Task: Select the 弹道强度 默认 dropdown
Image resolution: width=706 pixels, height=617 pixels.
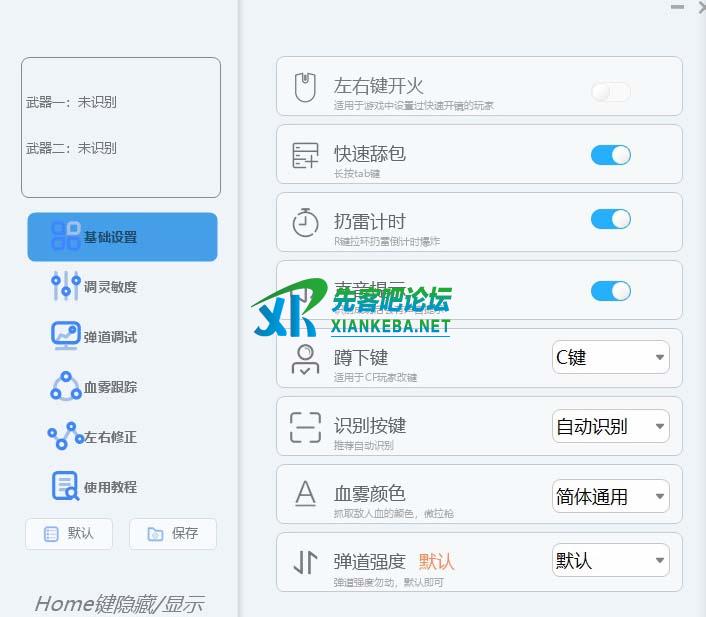Action: (x=610, y=561)
